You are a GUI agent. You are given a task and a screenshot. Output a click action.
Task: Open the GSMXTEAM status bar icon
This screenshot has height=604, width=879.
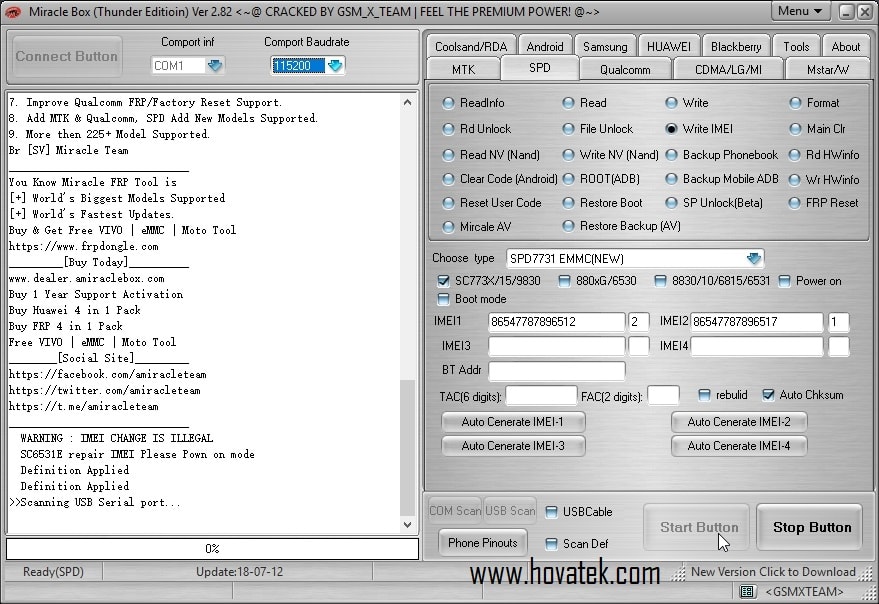[746, 592]
